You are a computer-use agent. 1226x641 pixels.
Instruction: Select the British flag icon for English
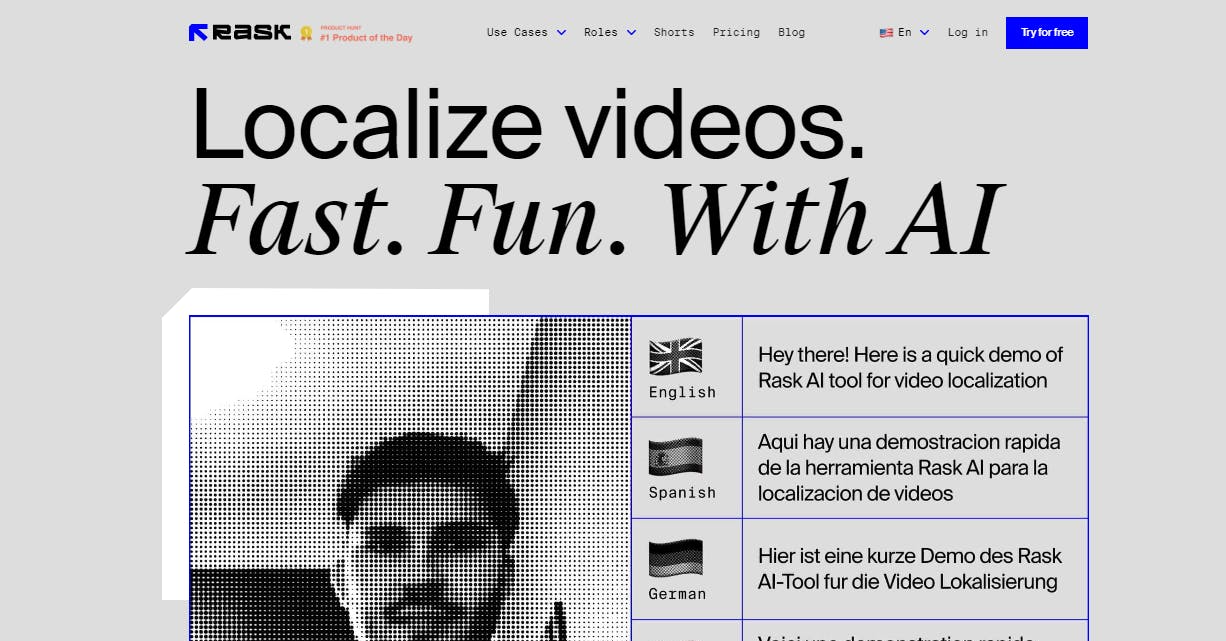point(675,357)
